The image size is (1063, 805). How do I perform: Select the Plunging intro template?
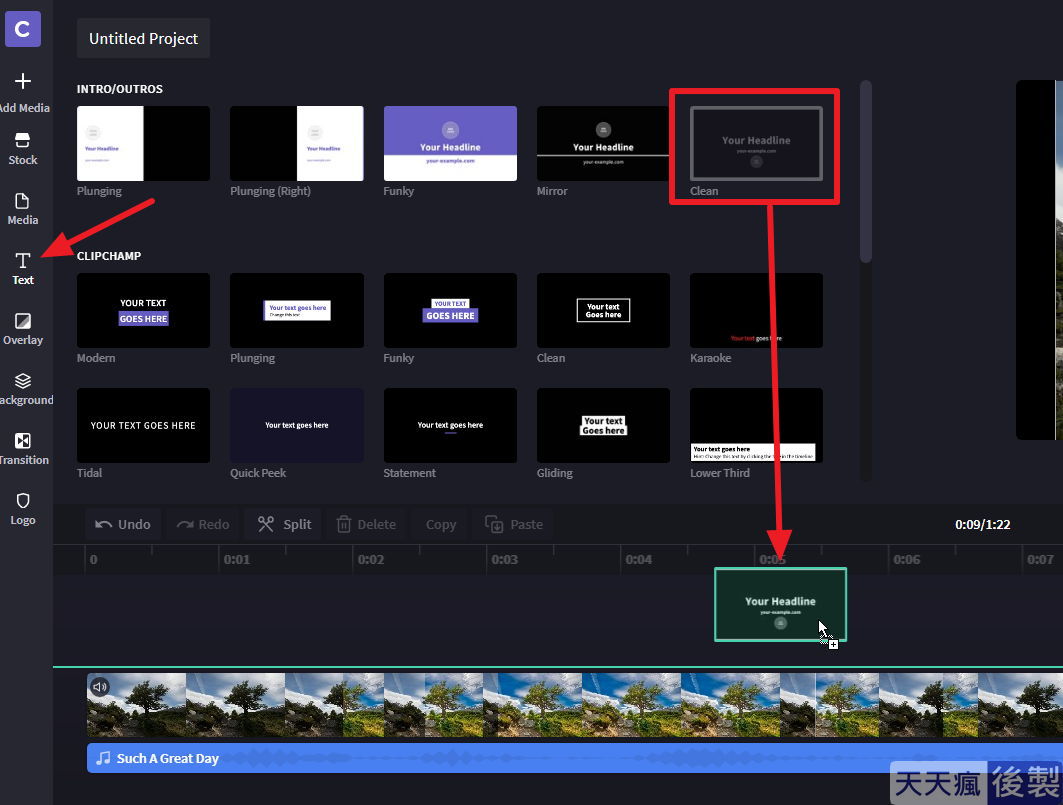click(x=143, y=143)
